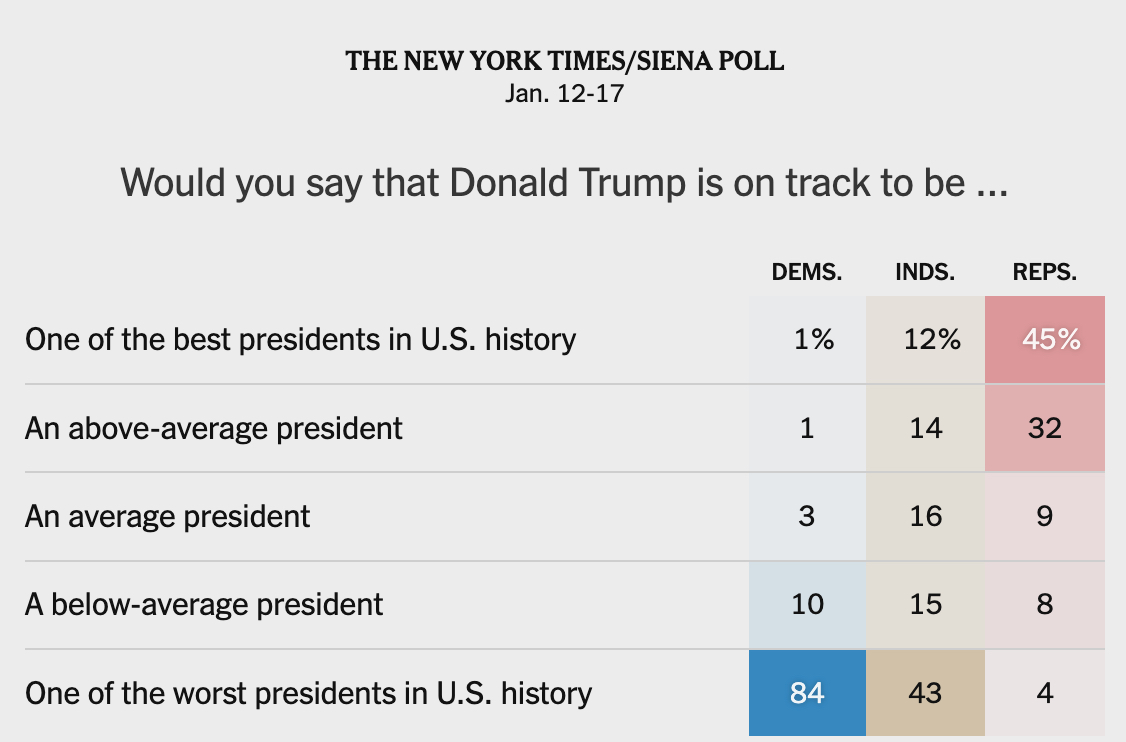
Task: Click the 'One of the best presidents' row label
Action: [x=300, y=340]
